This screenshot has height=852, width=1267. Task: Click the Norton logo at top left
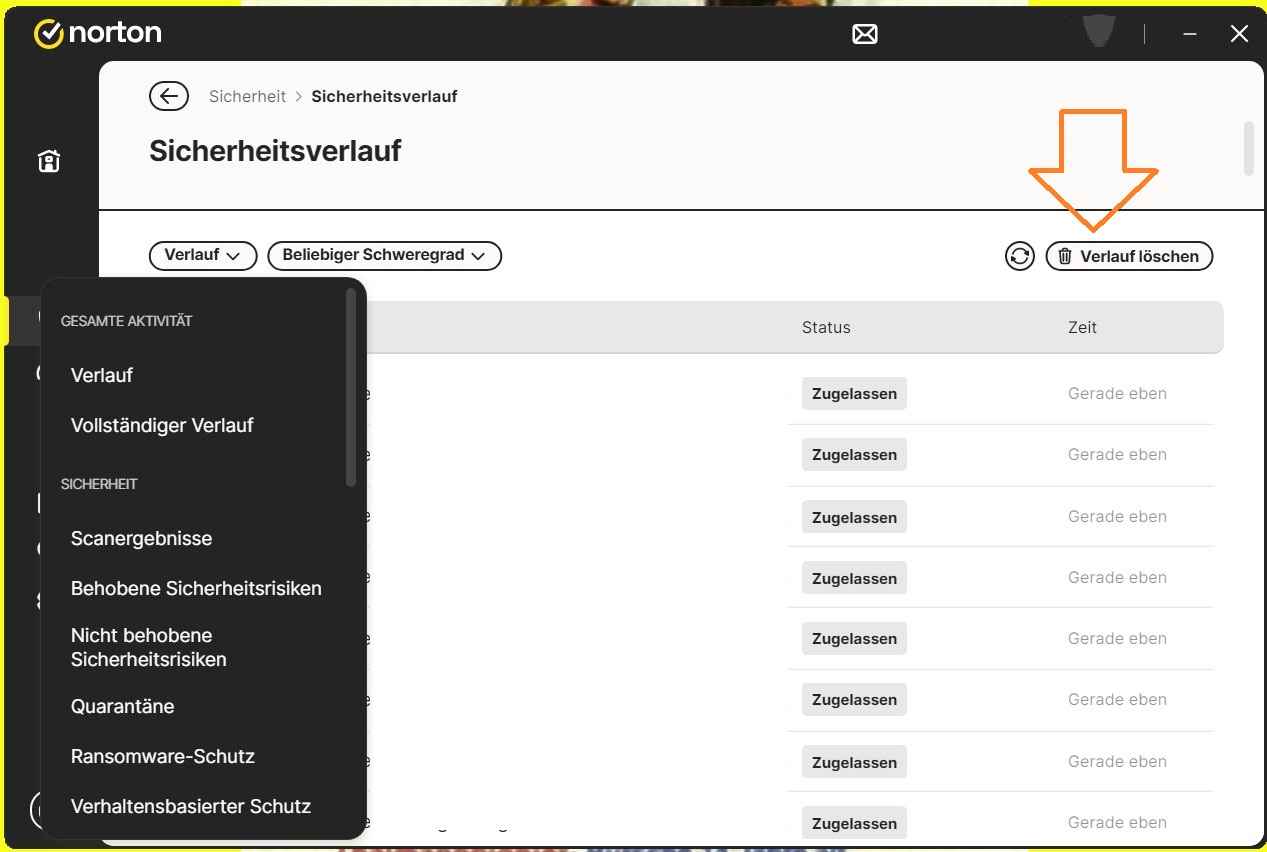[98, 34]
